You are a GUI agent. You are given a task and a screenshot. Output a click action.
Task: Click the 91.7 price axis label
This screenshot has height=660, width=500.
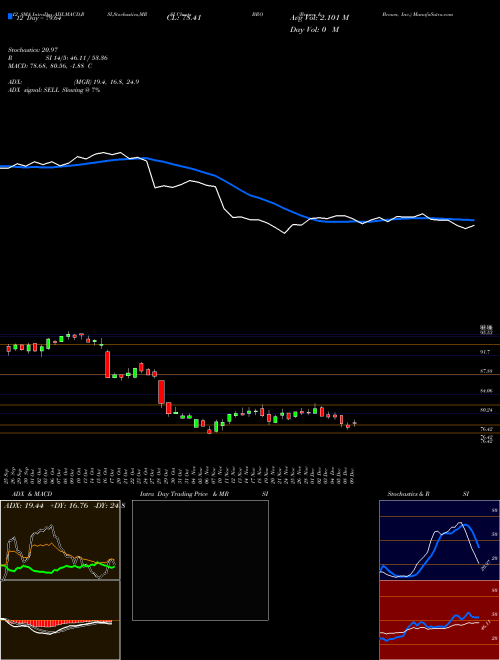point(485,351)
